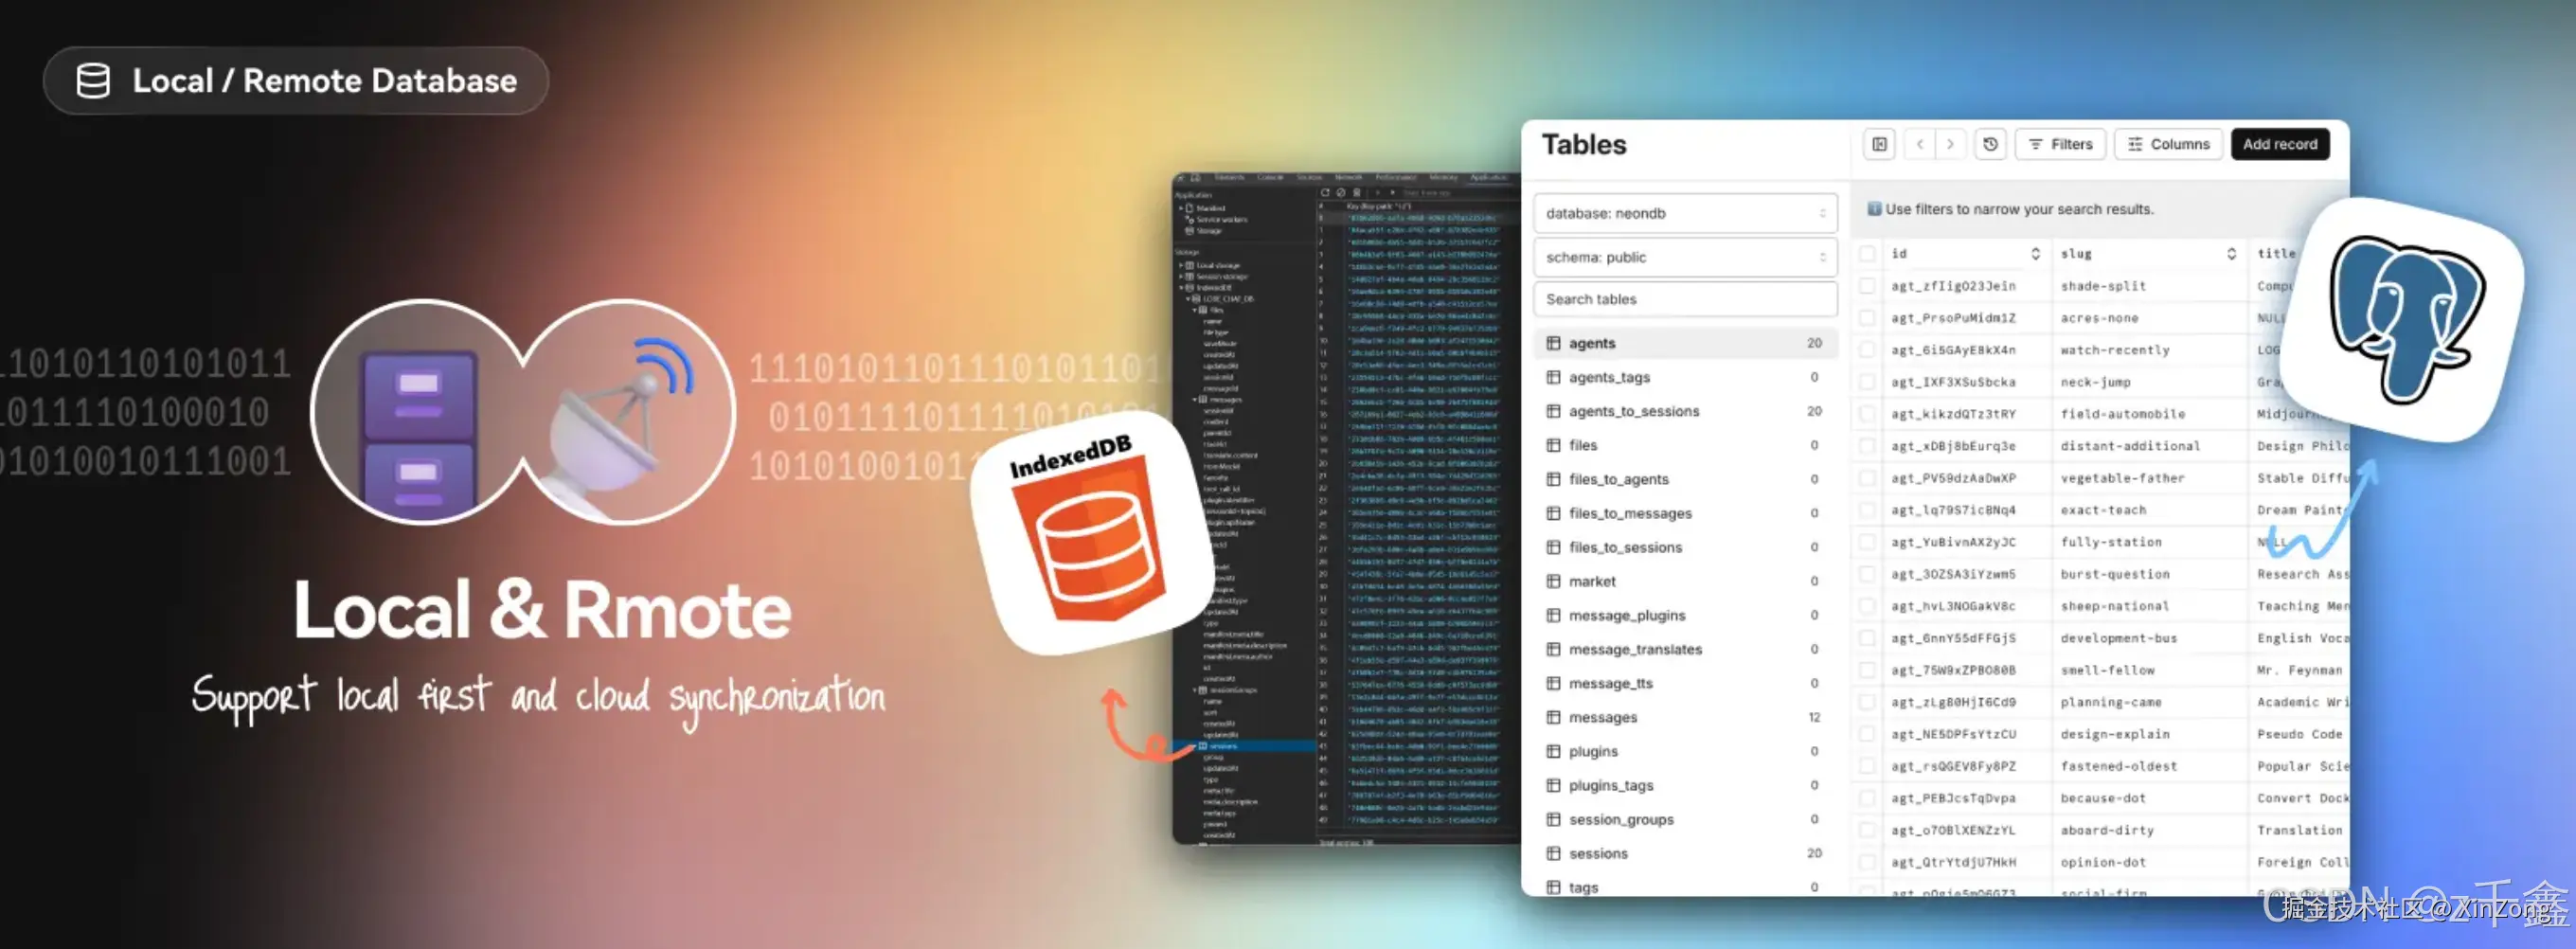Click the 'message_translates' table row
This screenshot has height=949, width=2576.
click(x=1685, y=649)
